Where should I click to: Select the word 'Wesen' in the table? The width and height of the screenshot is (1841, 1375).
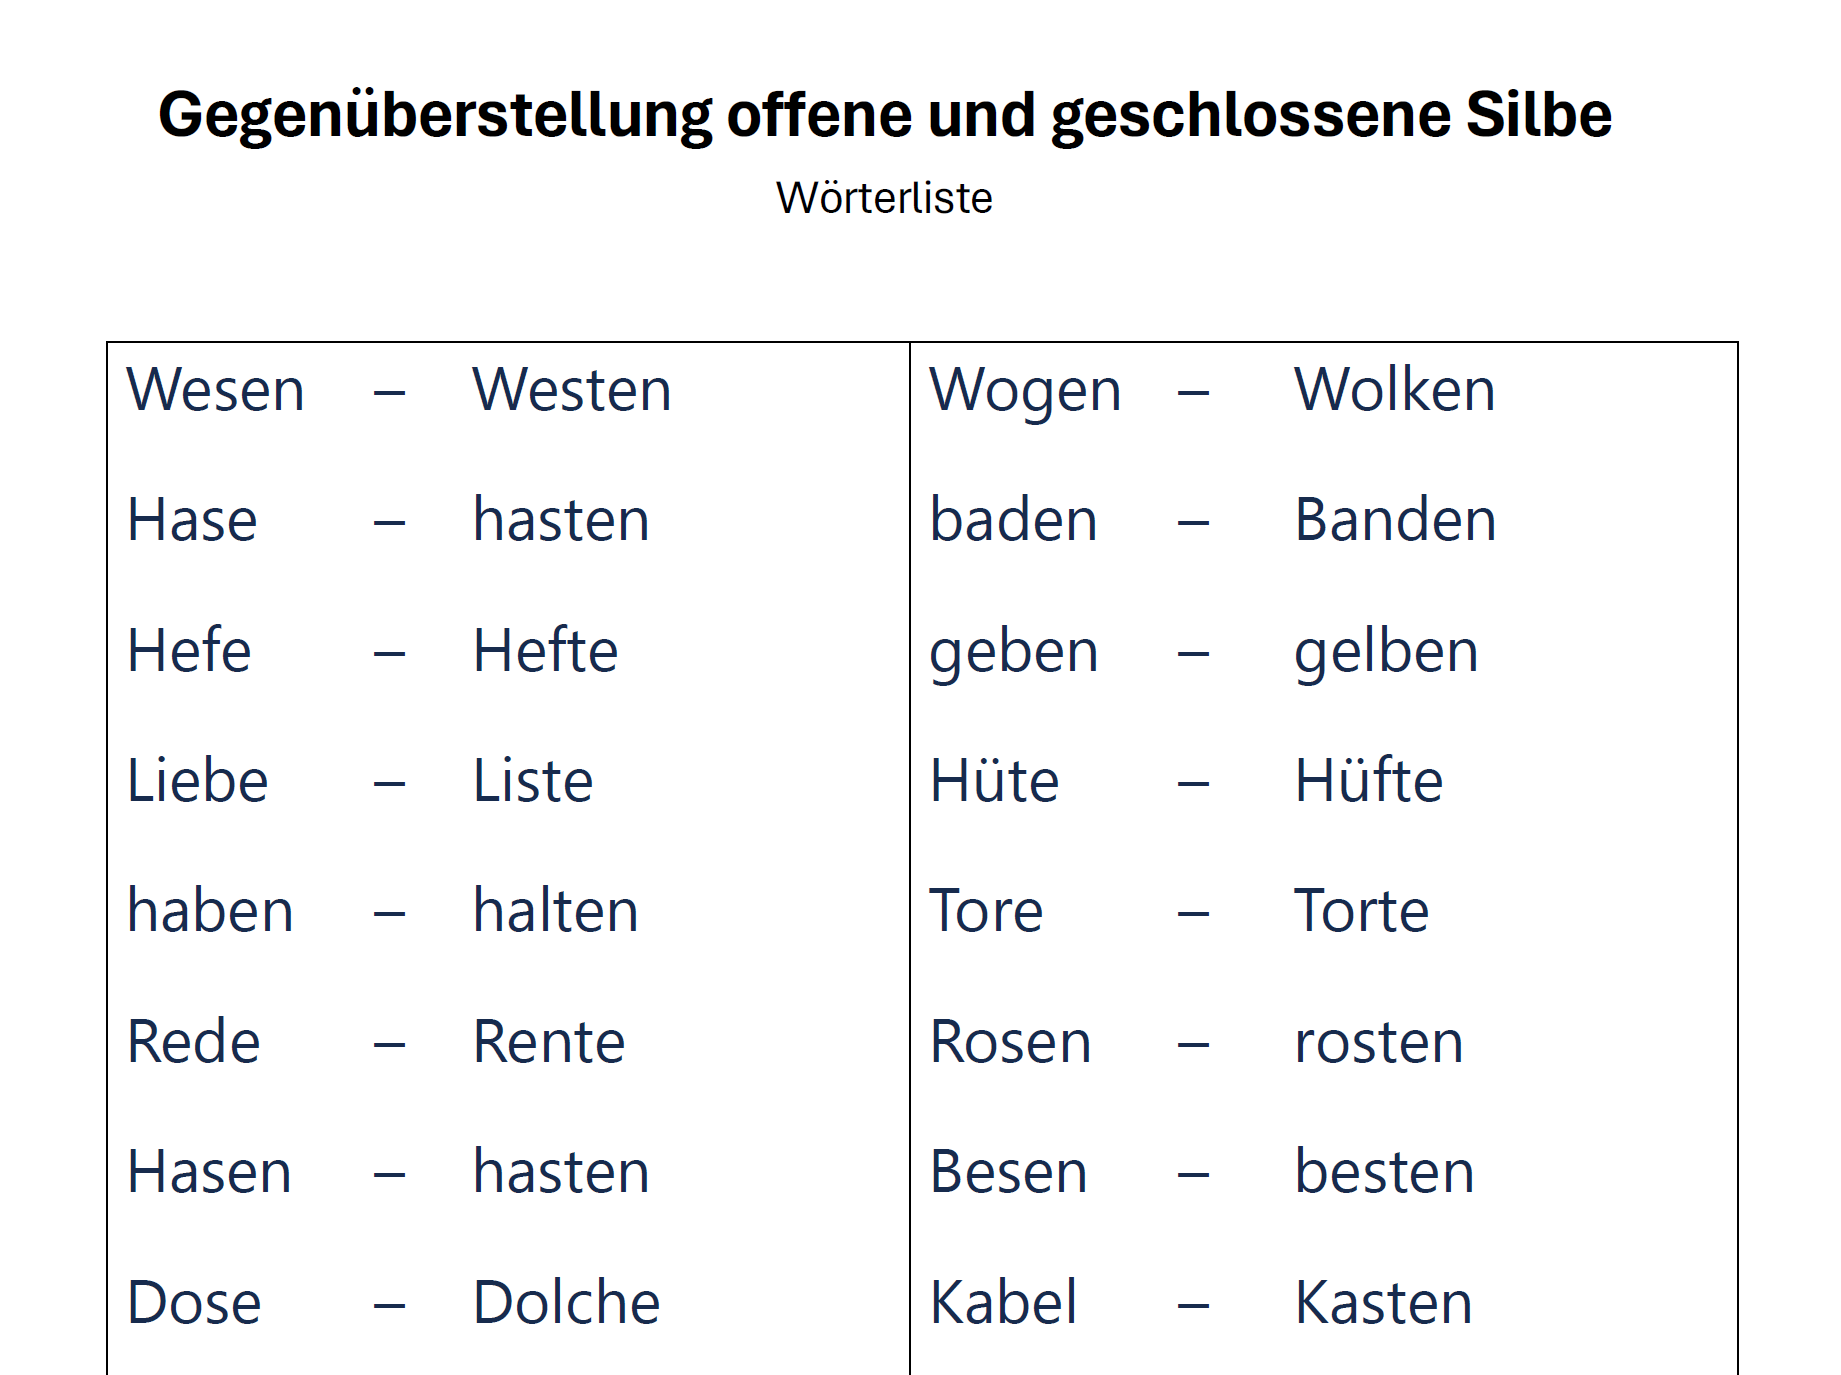click(216, 389)
